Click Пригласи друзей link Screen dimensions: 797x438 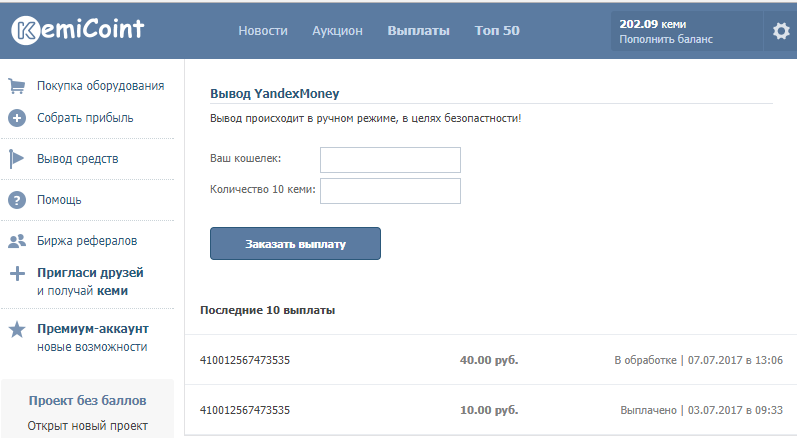coord(90,273)
